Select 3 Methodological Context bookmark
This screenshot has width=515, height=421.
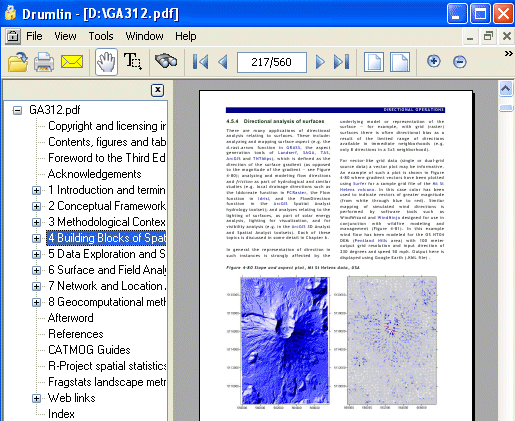[107, 222]
